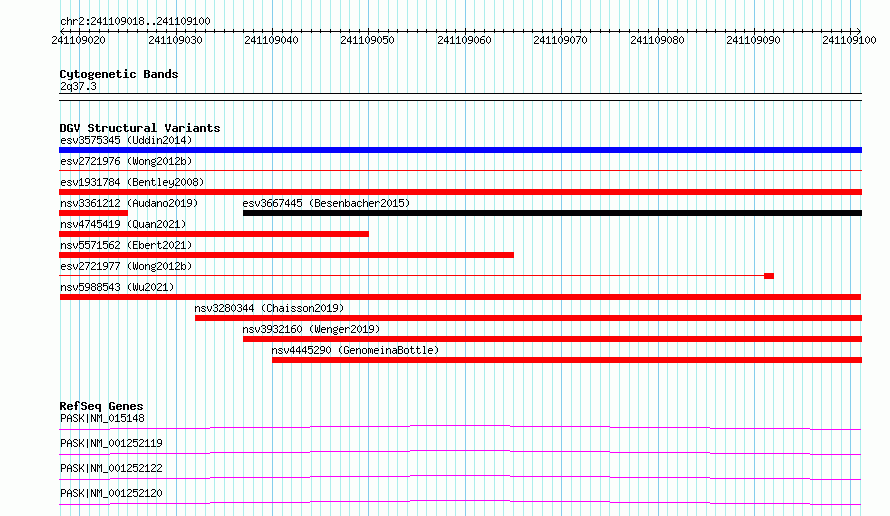Click ruler position 241109090
The image size is (890, 516).
pos(753,40)
